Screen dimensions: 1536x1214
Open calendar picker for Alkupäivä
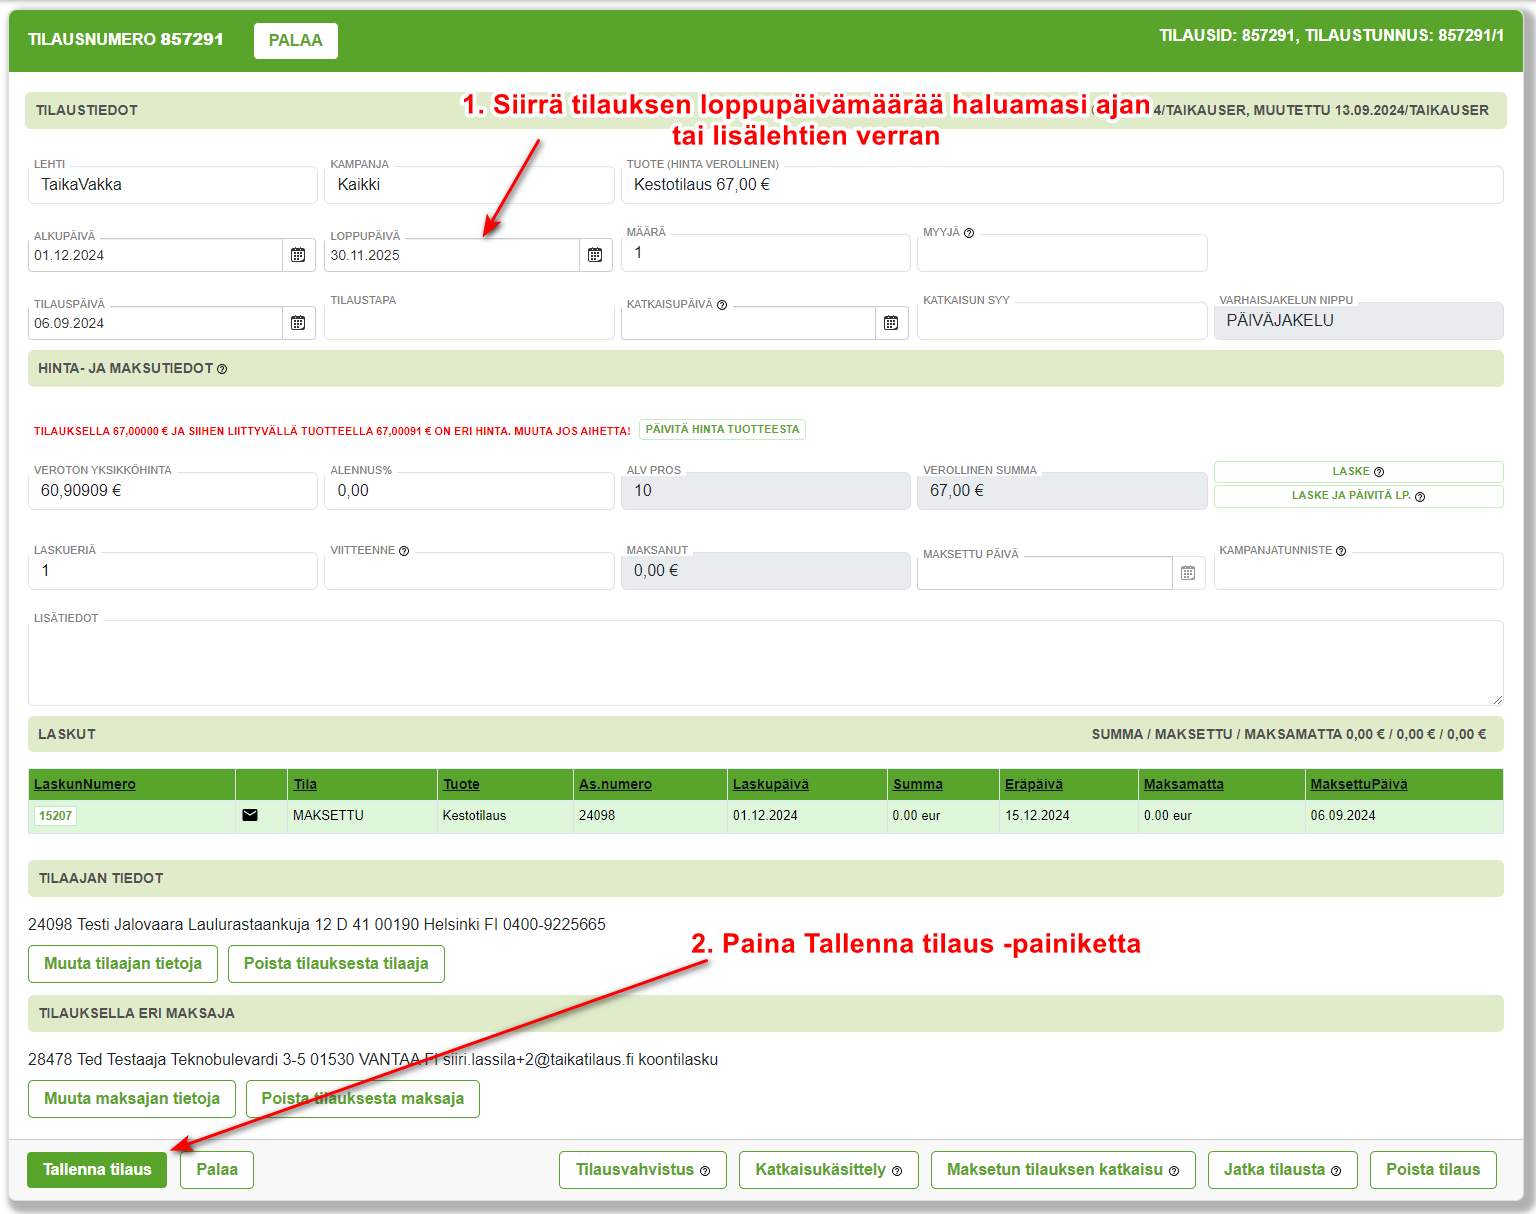click(x=298, y=255)
